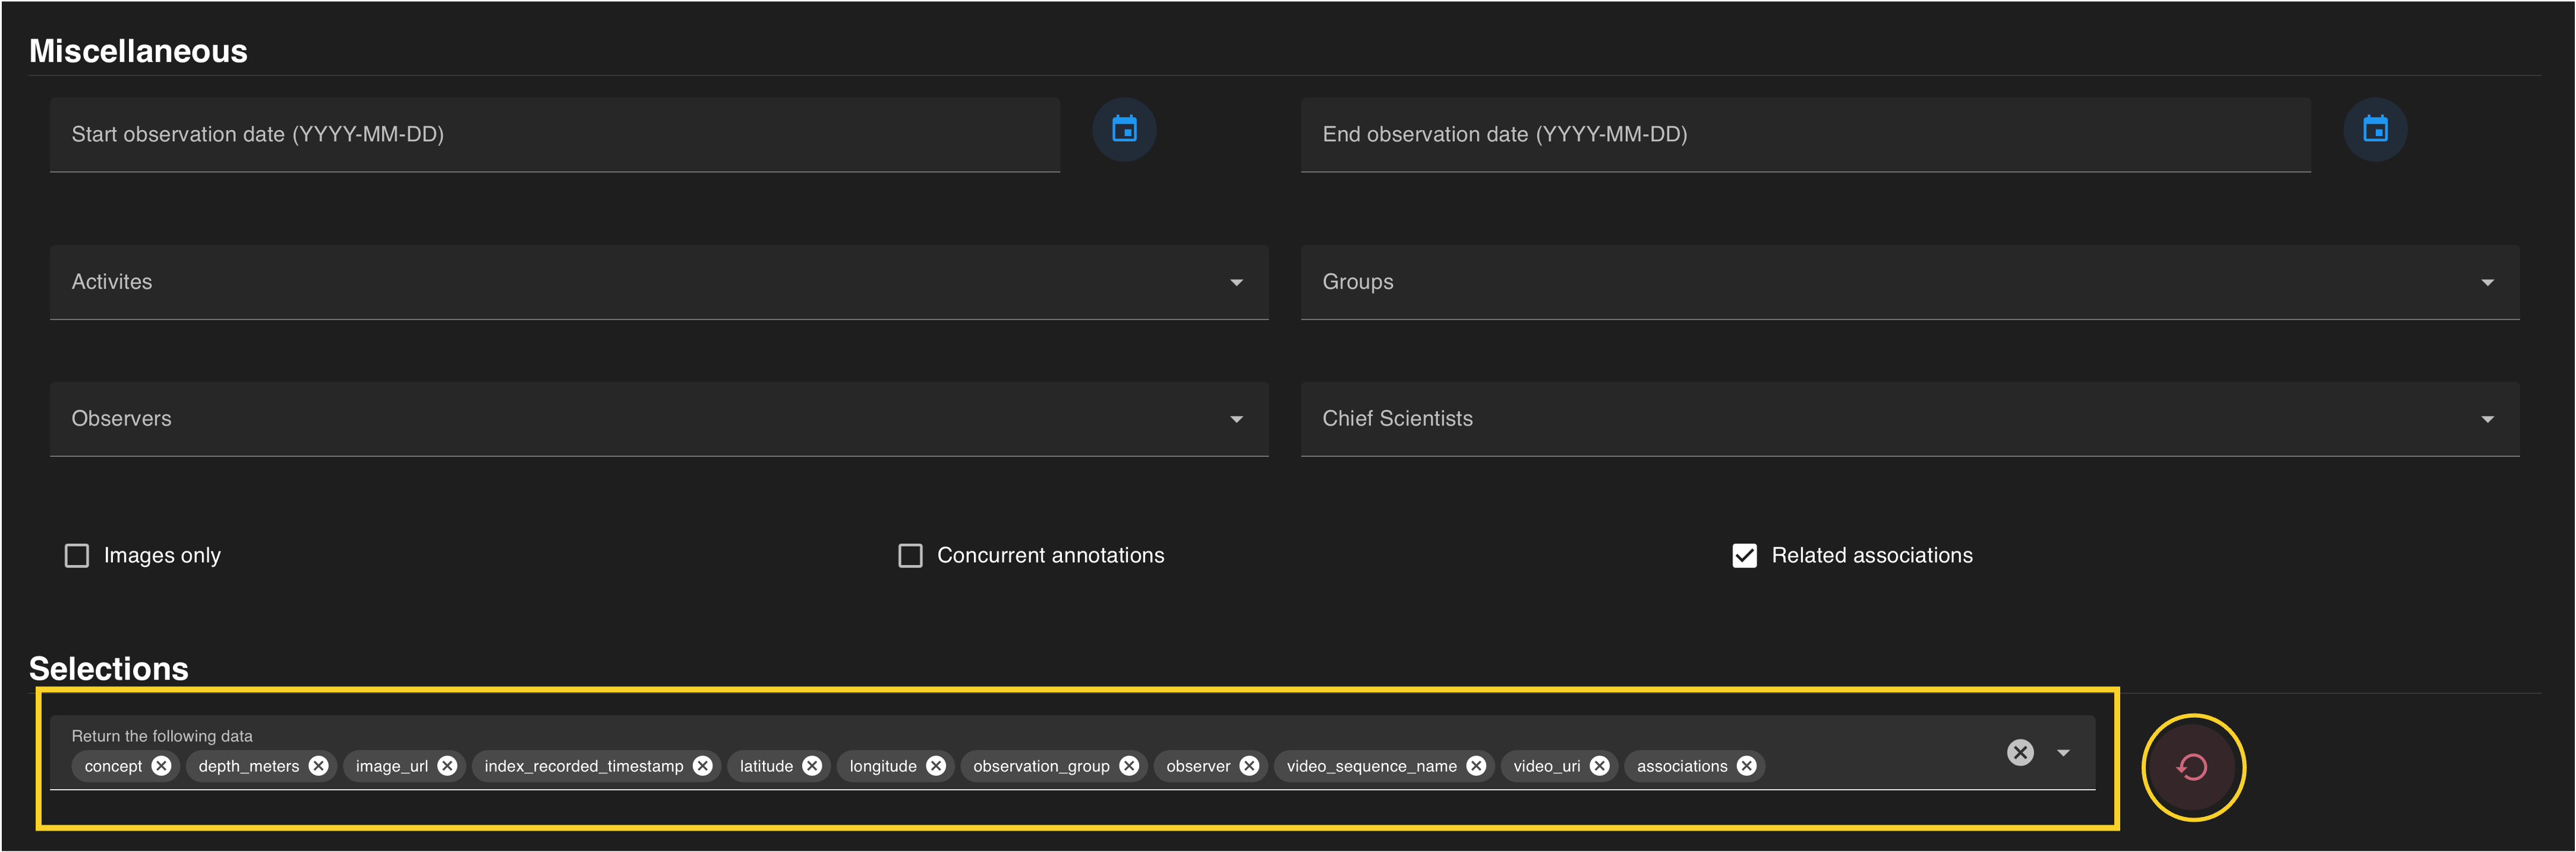Open the end observation date calendar picker
This screenshot has width=2576, height=852.
[2375, 130]
